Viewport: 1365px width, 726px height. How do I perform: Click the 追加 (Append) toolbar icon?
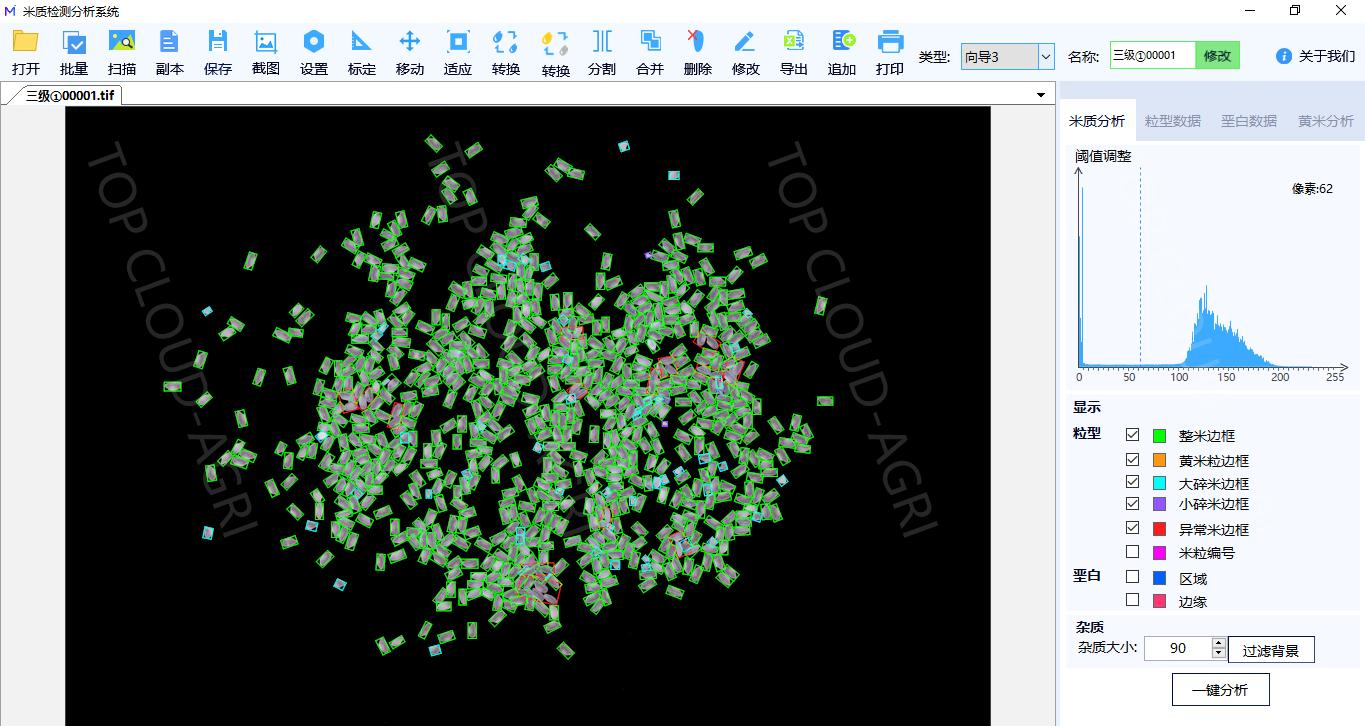pyautogui.click(x=843, y=42)
